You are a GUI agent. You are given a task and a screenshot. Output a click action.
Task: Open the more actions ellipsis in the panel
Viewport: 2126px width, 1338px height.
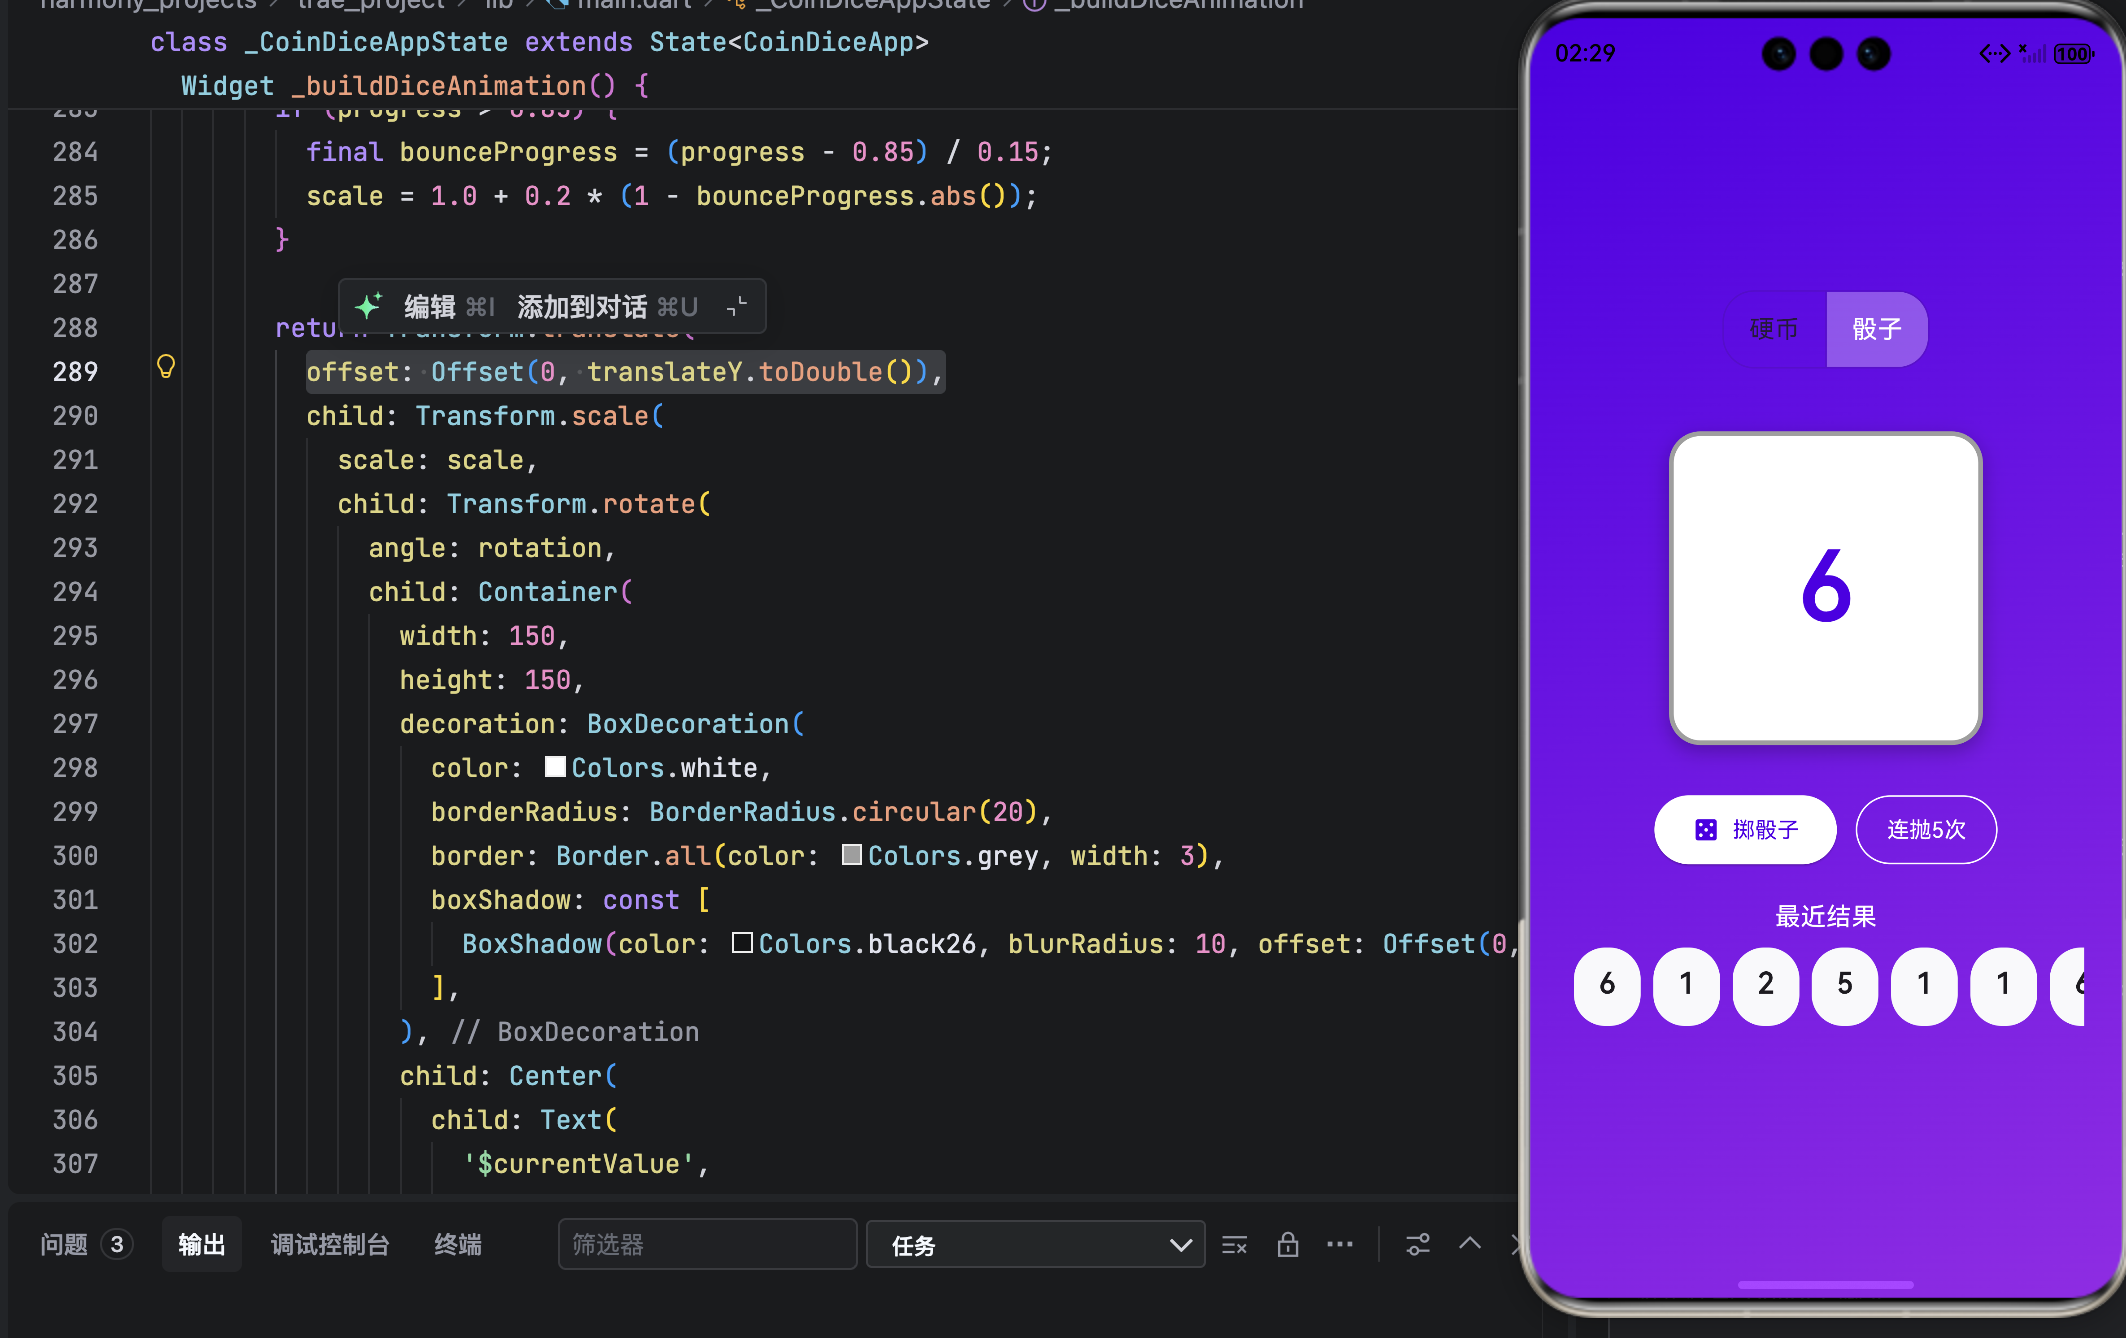click(1340, 1245)
